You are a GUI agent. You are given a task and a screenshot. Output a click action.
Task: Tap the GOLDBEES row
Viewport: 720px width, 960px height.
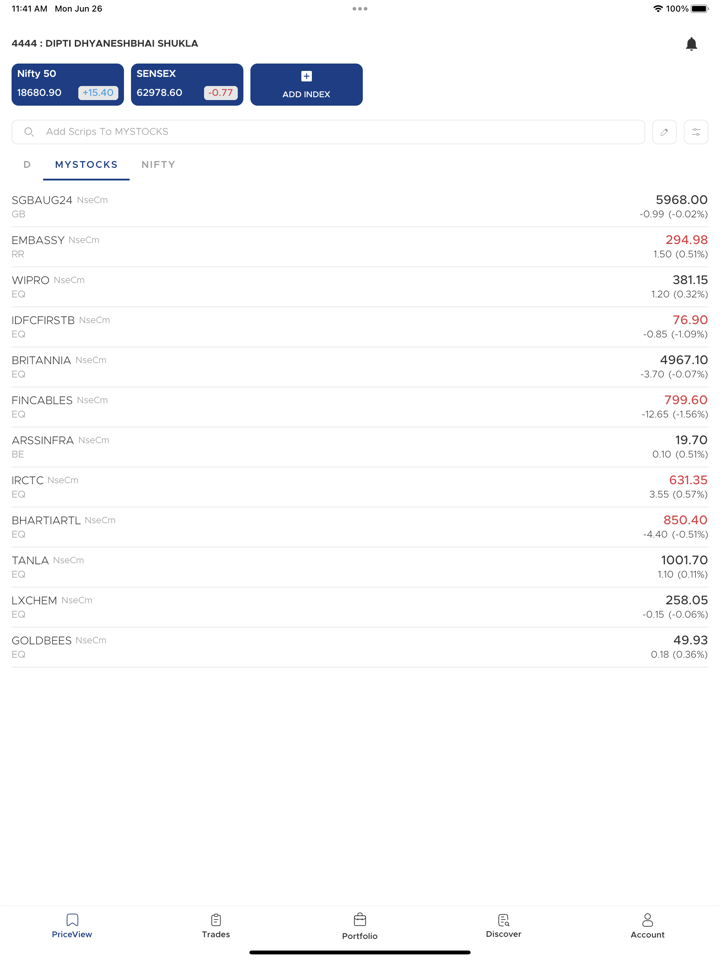360,647
